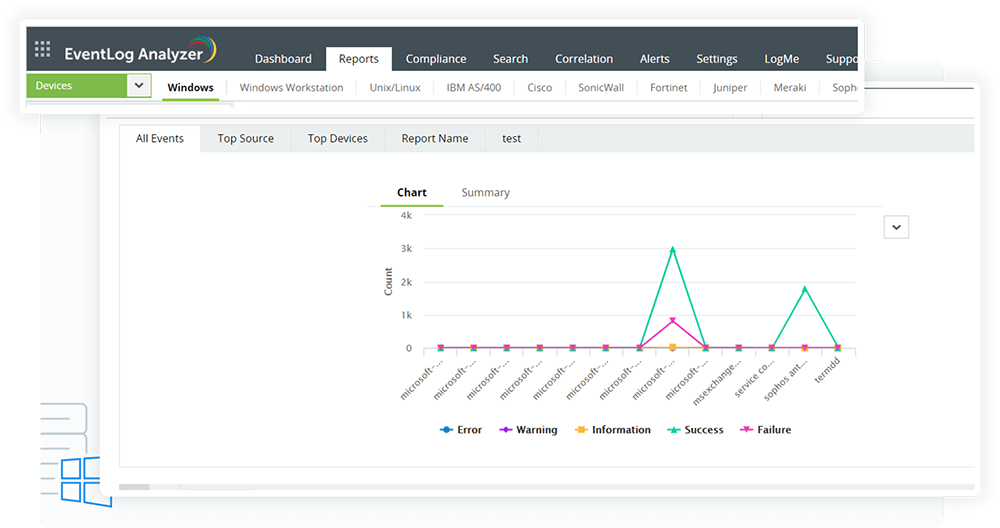Open the chart options dropdown arrow
The width and height of the screenshot is (1000, 528).
(x=896, y=228)
